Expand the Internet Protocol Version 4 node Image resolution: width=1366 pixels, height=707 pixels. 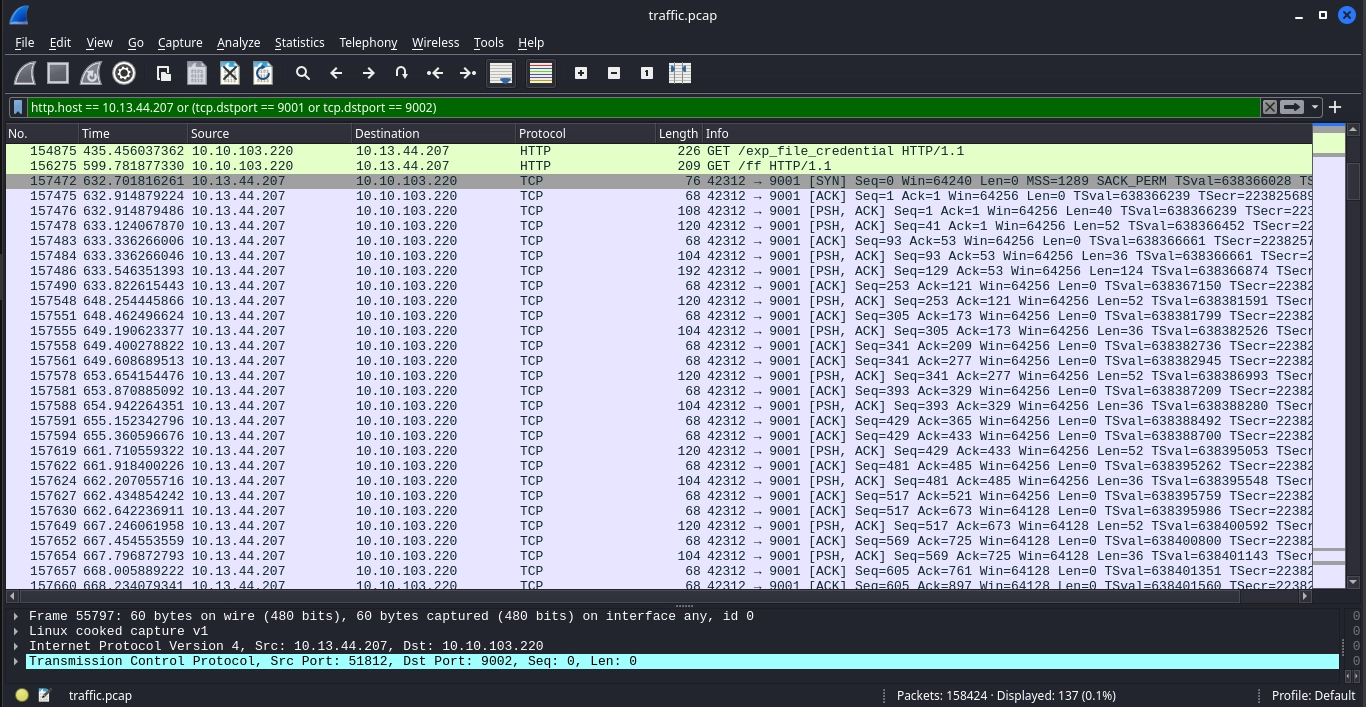click(16, 646)
